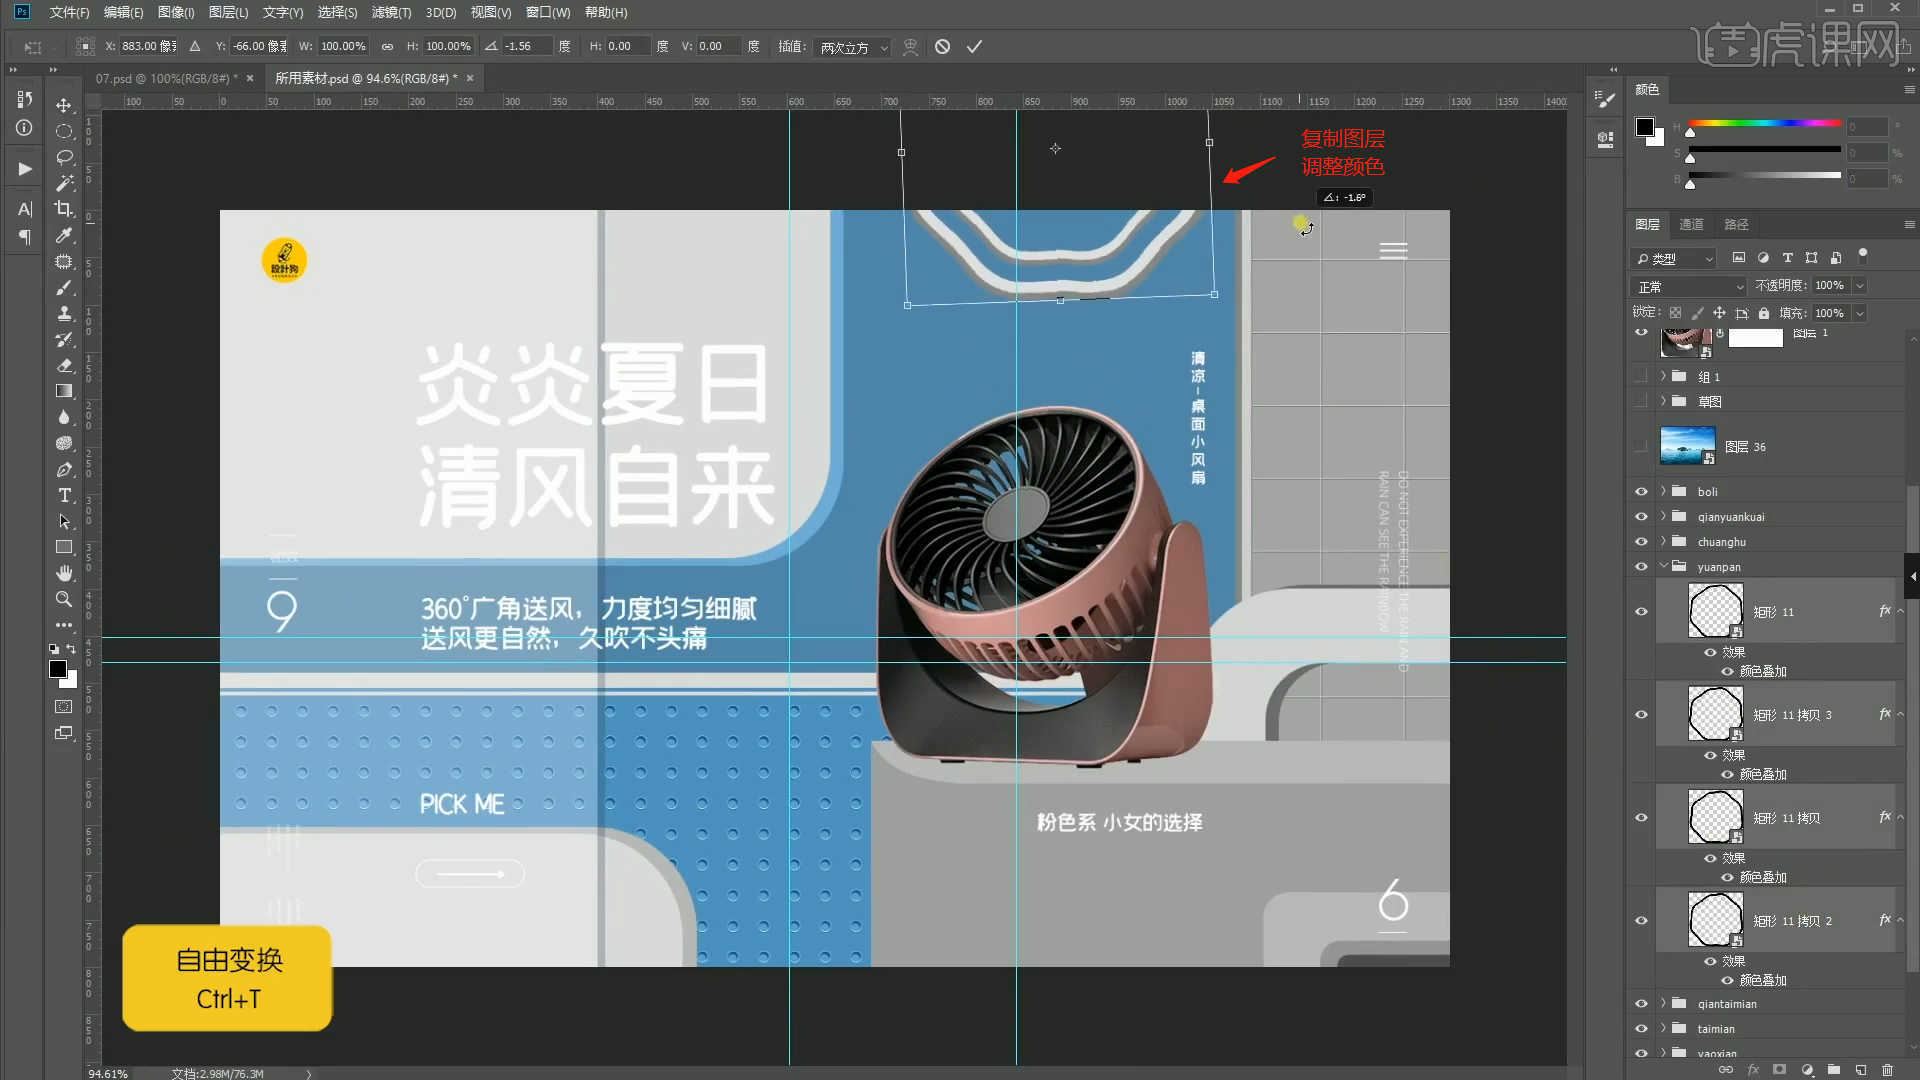Image resolution: width=1920 pixels, height=1080 pixels.
Task: Toggle visibility of 矩形 11 layer
Action: [x=1641, y=611]
